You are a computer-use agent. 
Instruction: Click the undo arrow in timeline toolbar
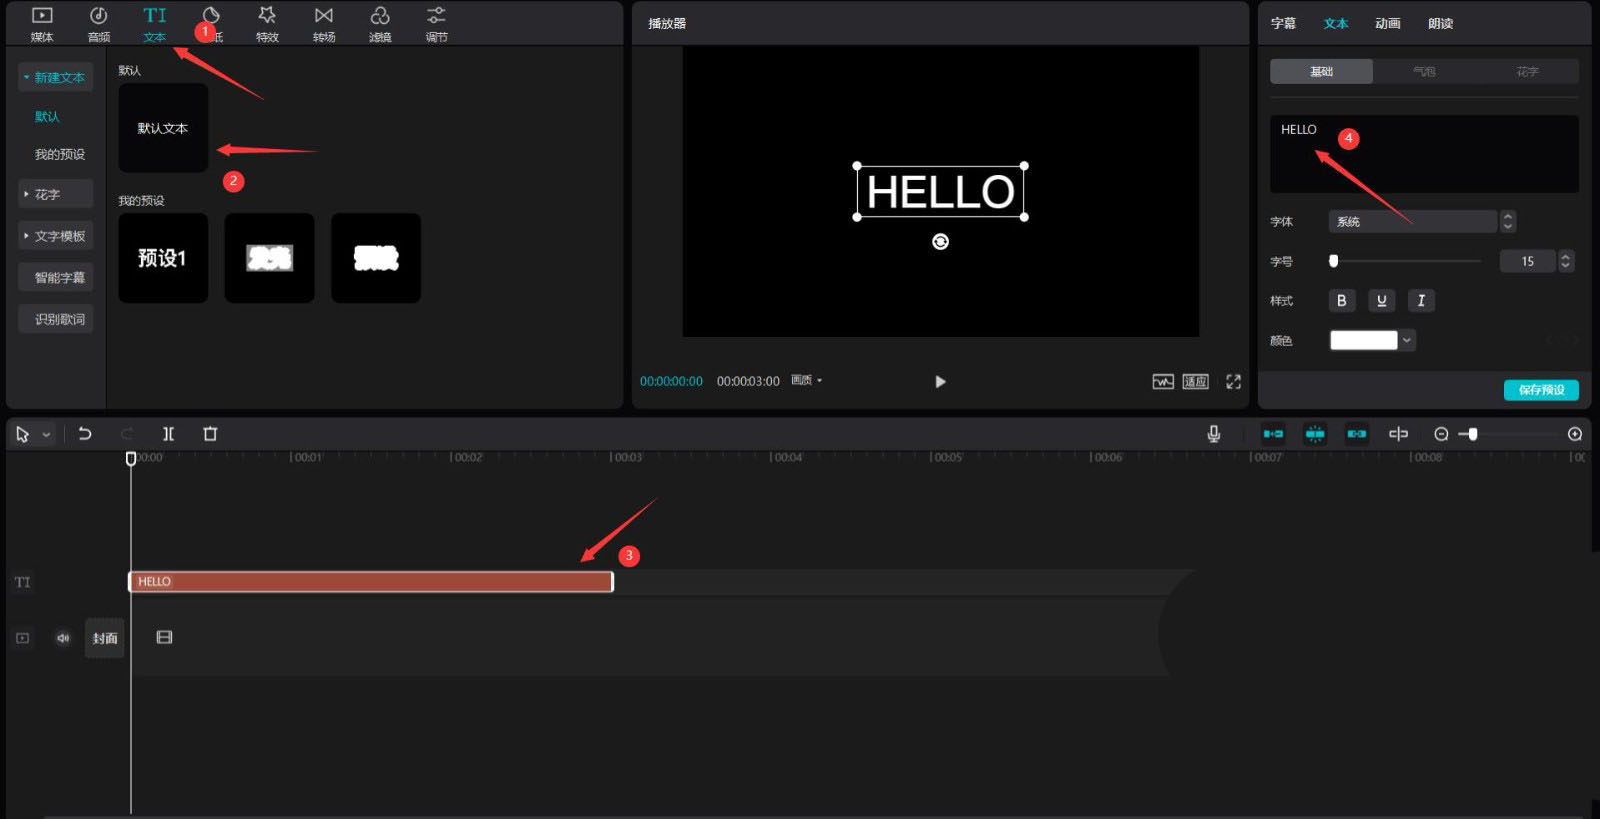(x=85, y=434)
